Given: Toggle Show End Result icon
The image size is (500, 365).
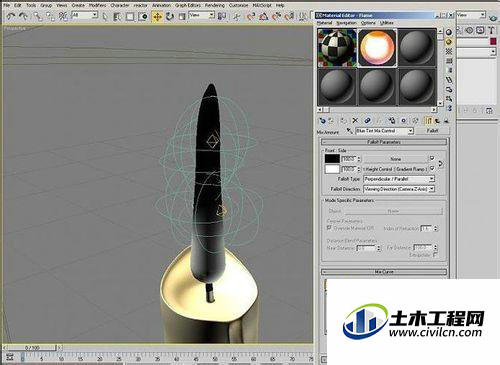Looking at the screenshot, I should (x=428, y=121).
